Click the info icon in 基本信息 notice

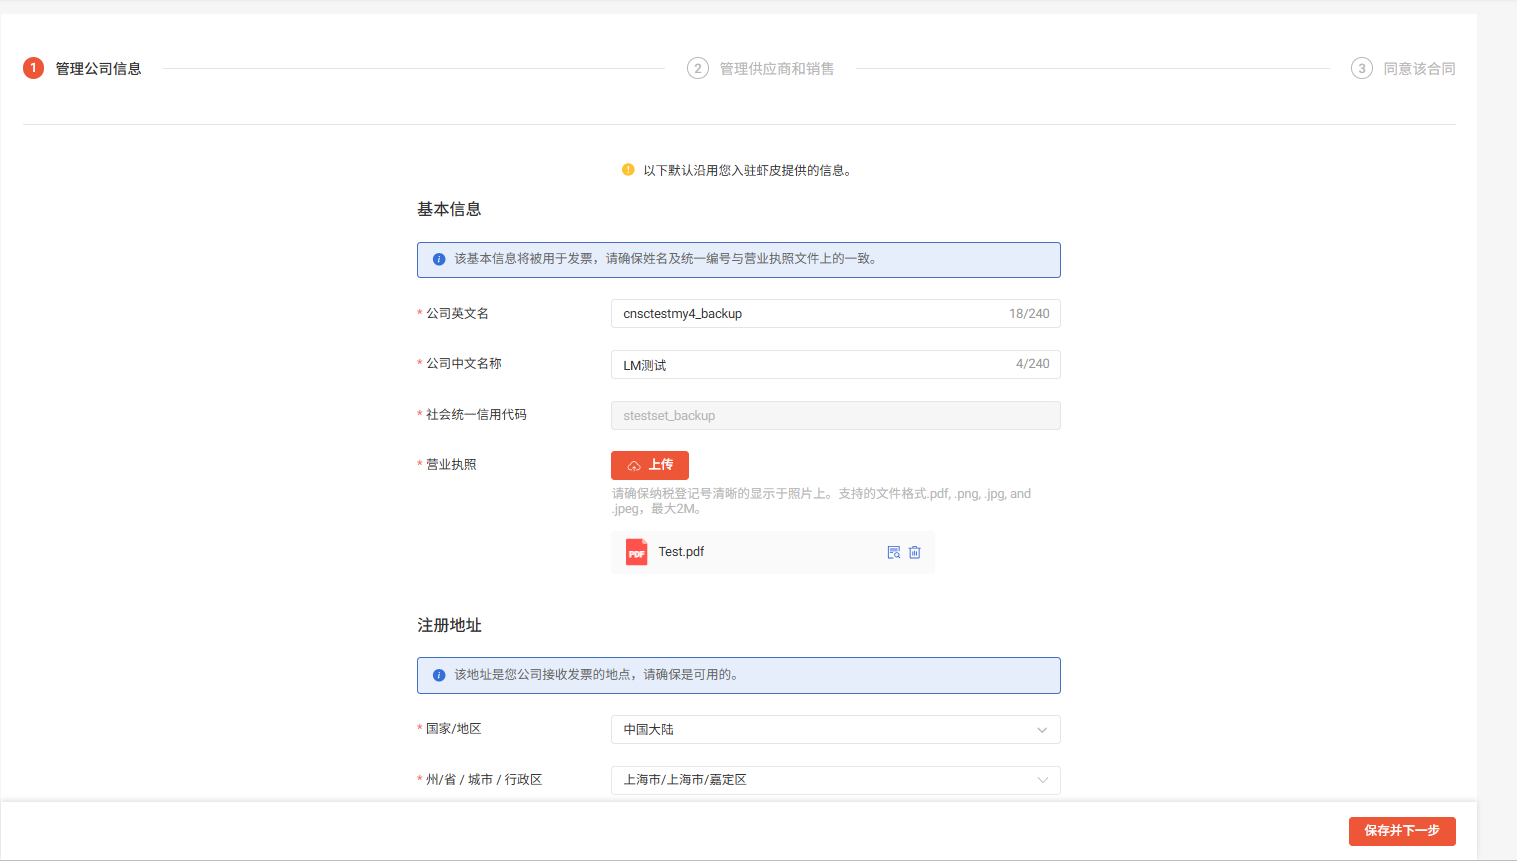(x=439, y=259)
